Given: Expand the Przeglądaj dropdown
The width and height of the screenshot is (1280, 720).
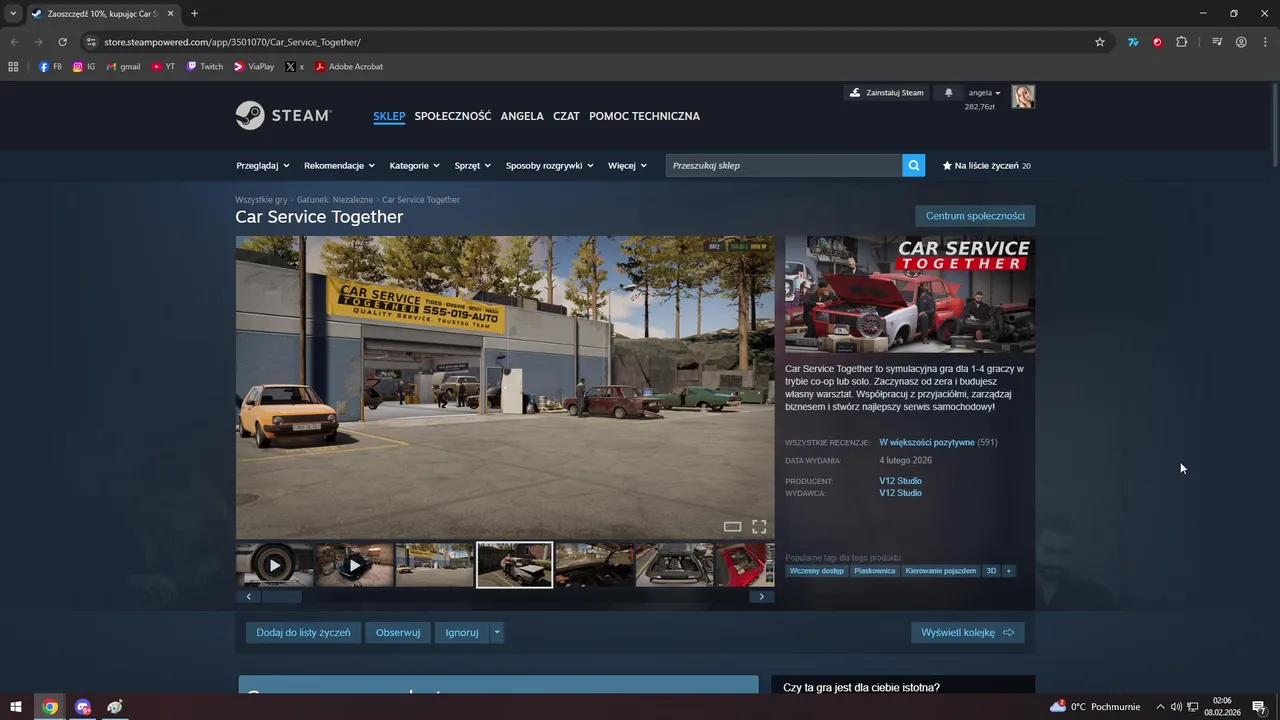Looking at the screenshot, I should point(263,166).
